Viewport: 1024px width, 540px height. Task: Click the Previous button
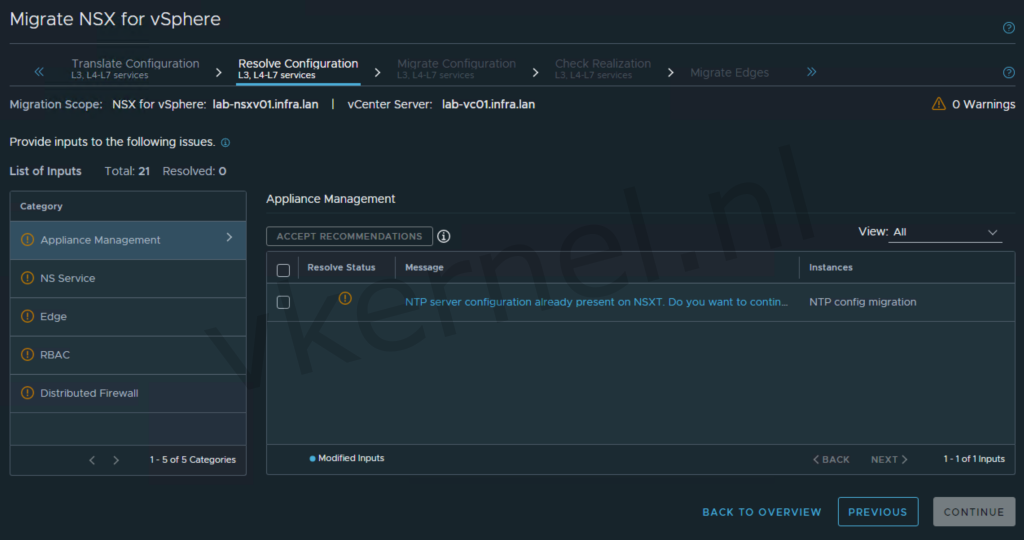[x=878, y=512]
